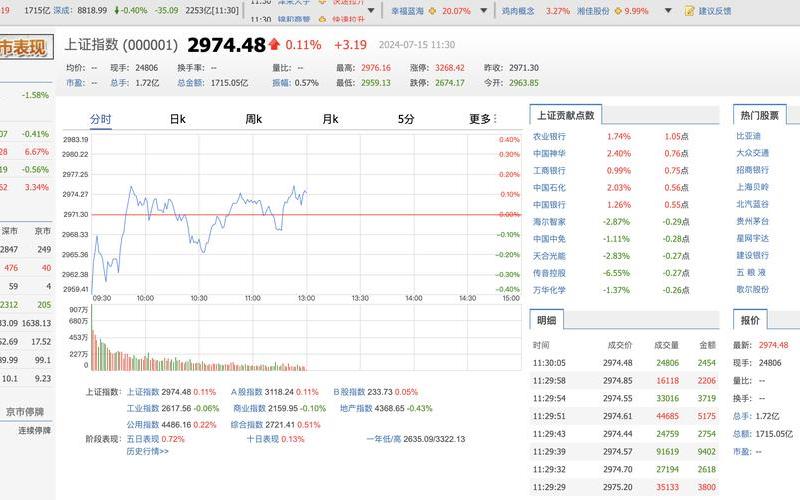Viewport: 800px width, 500px height.
Task: Select the 明细 tab
Action: (546, 320)
